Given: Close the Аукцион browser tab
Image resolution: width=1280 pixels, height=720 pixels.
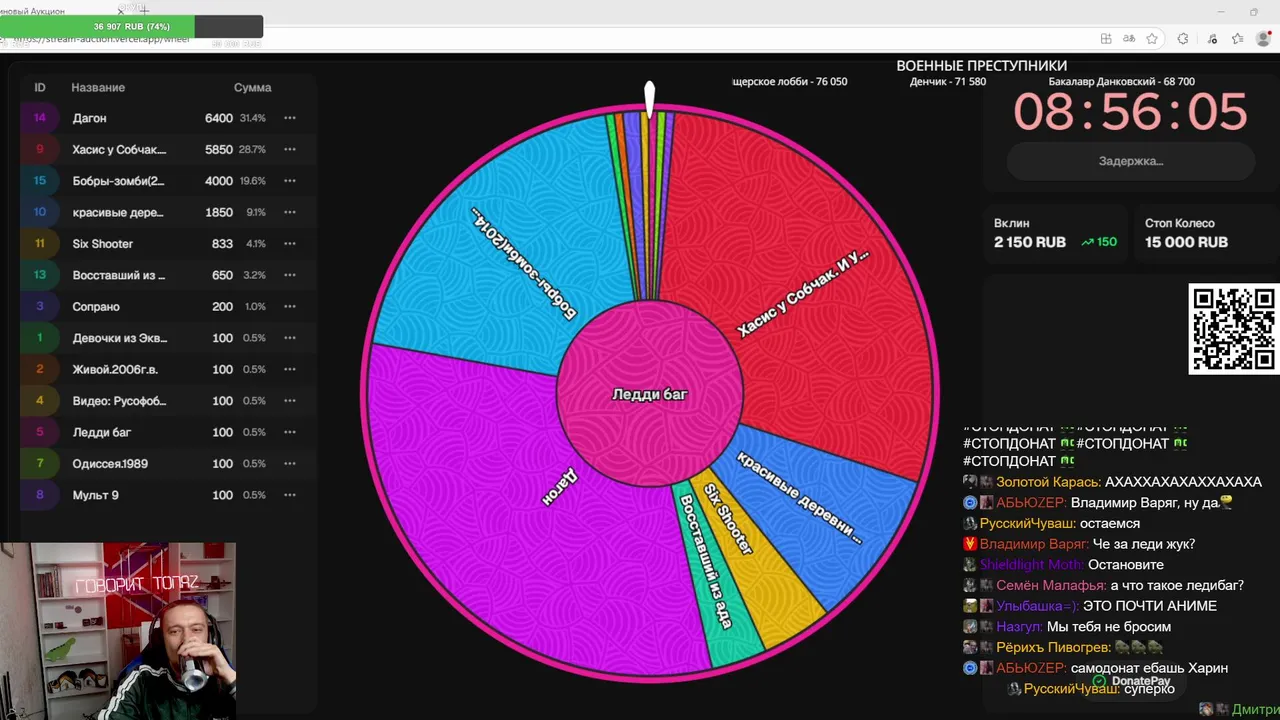Looking at the screenshot, I should 120,11.
